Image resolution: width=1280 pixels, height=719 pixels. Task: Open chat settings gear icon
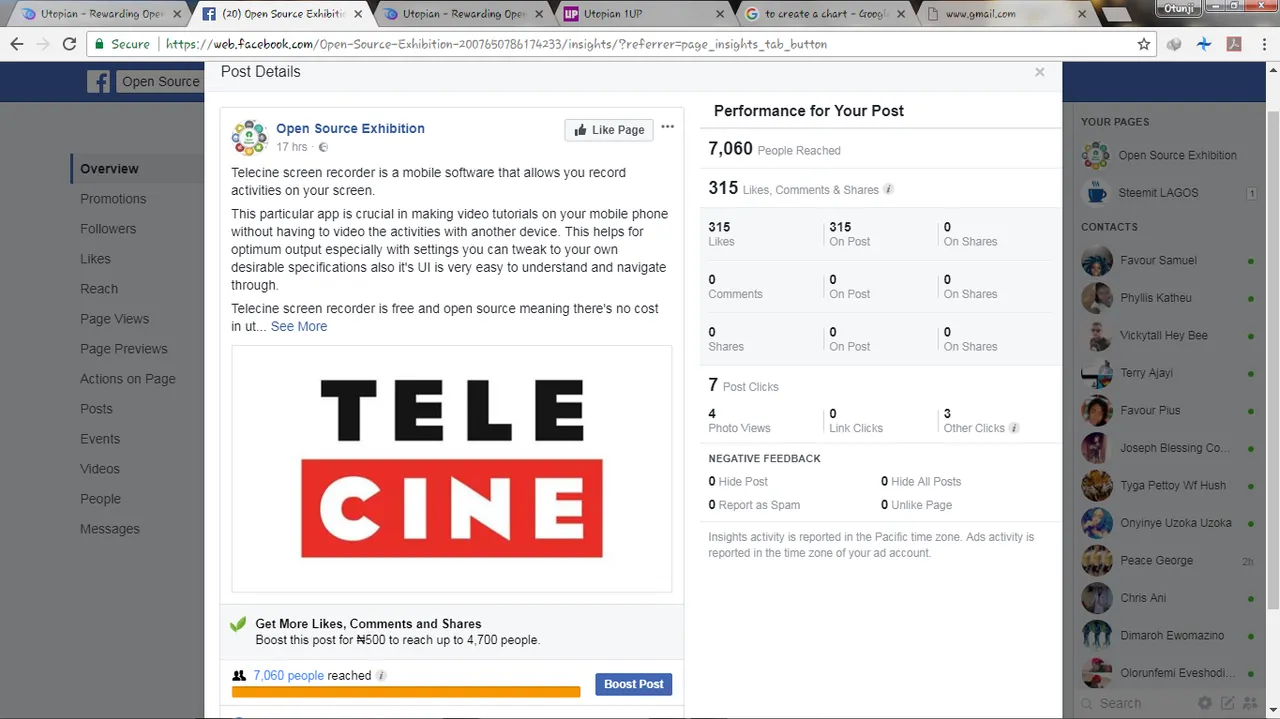coord(1205,703)
